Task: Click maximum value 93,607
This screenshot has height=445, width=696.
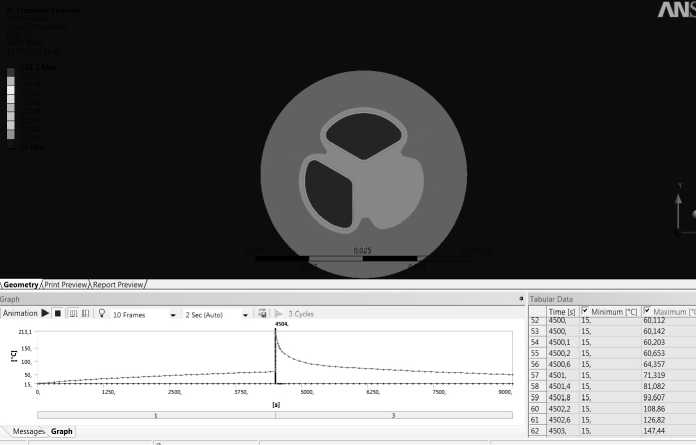Action: point(654,398)
